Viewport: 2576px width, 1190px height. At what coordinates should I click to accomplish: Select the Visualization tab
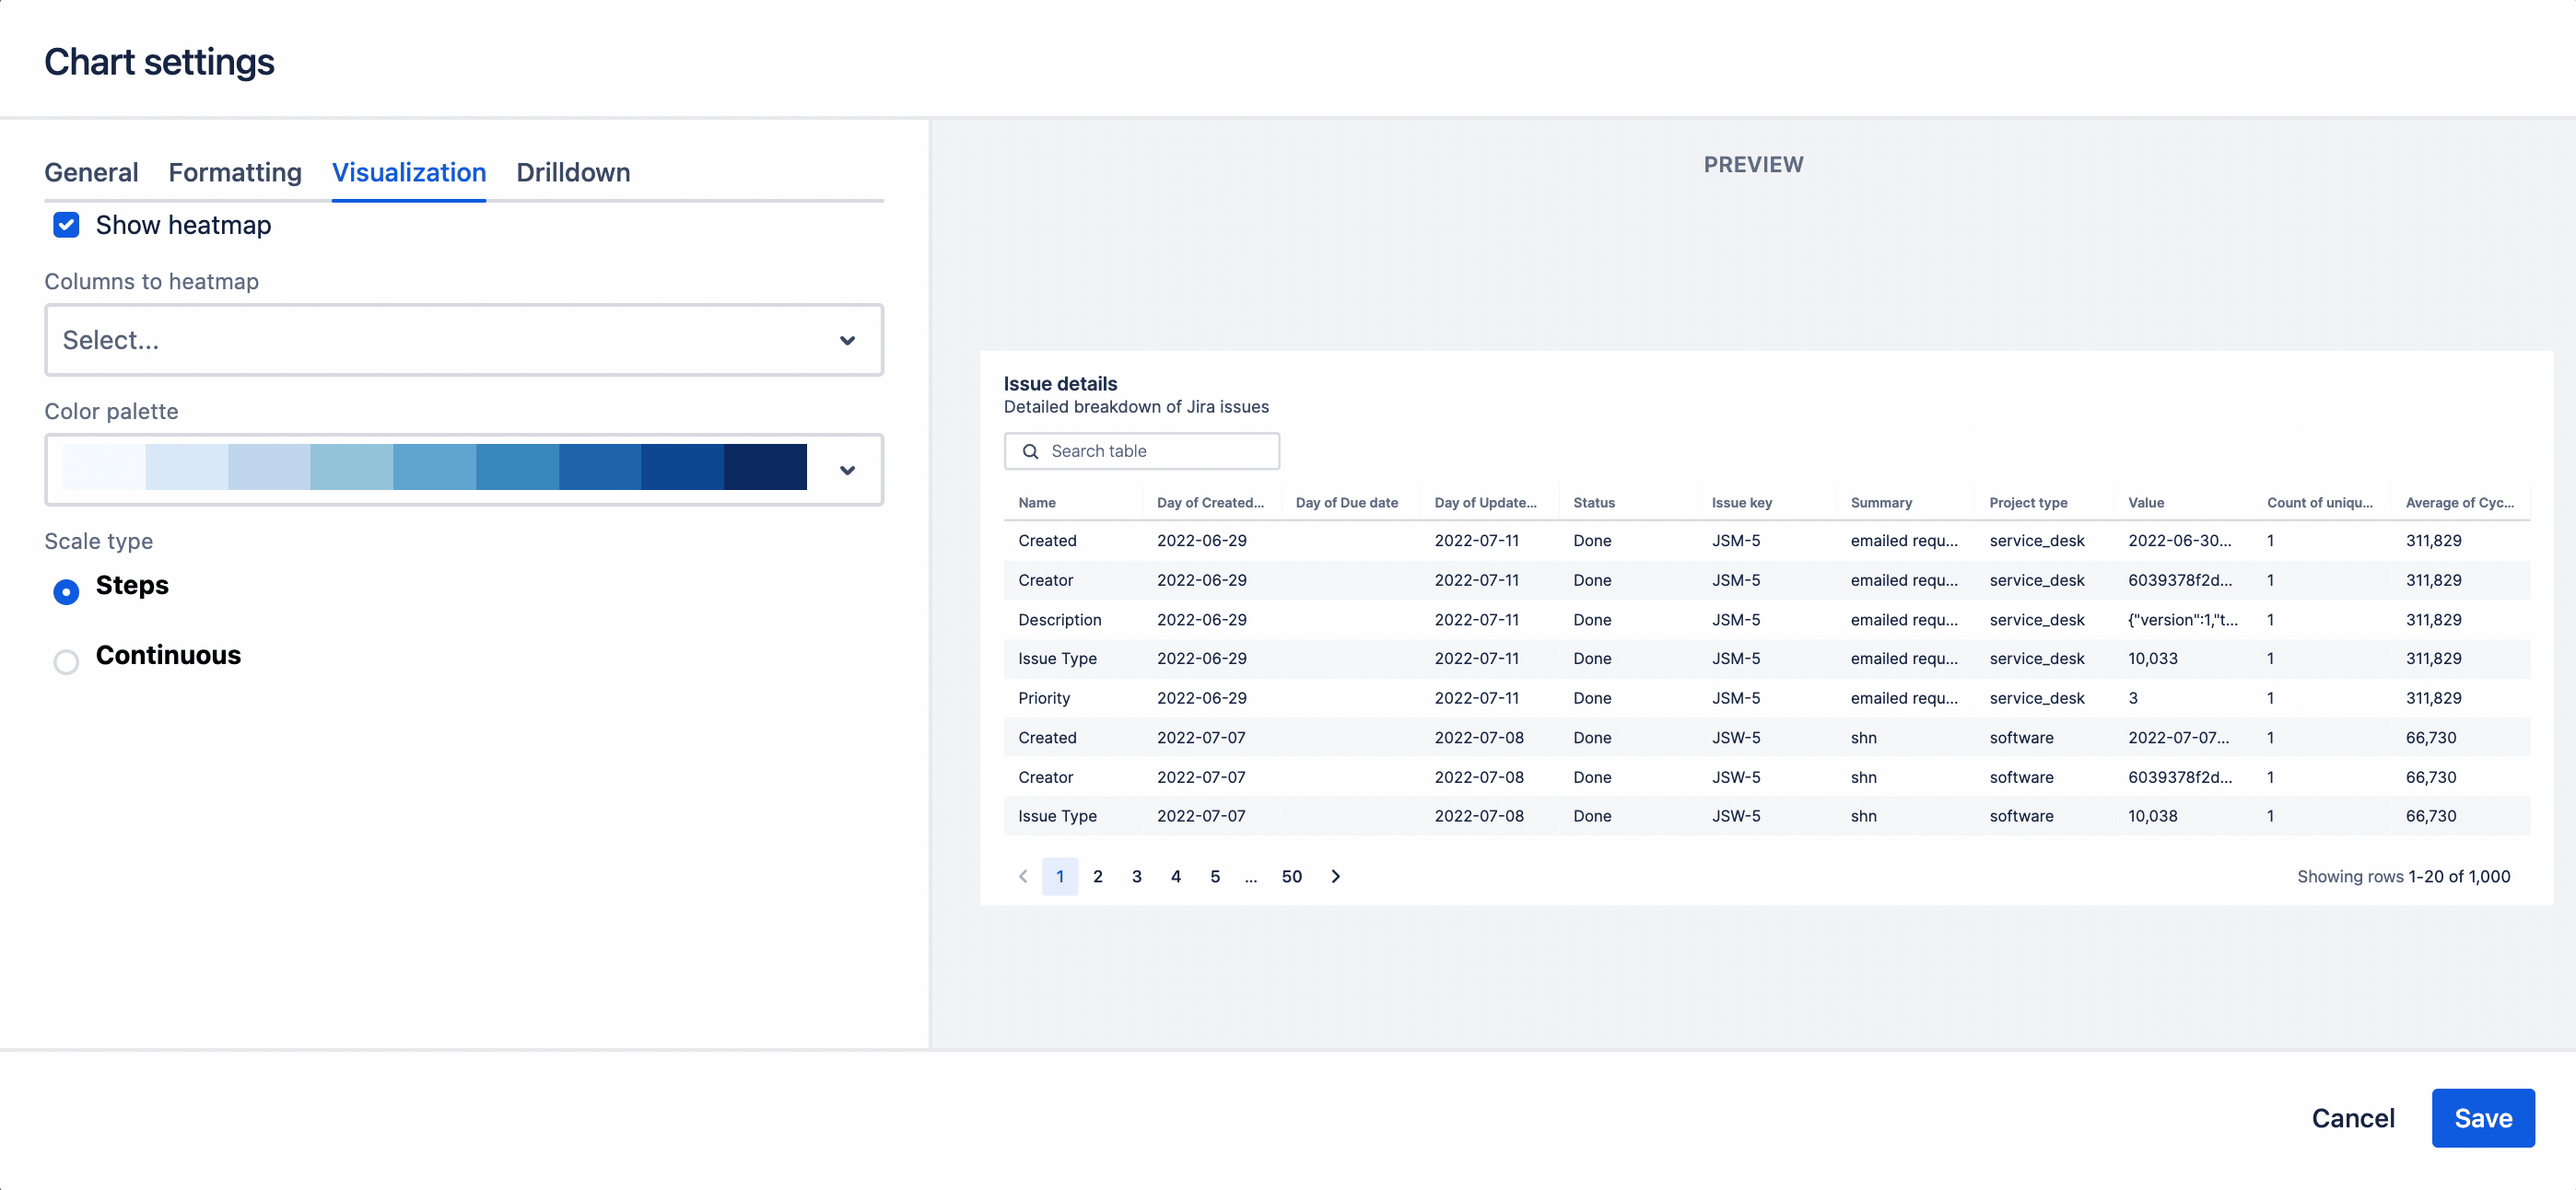pos(408,172)
